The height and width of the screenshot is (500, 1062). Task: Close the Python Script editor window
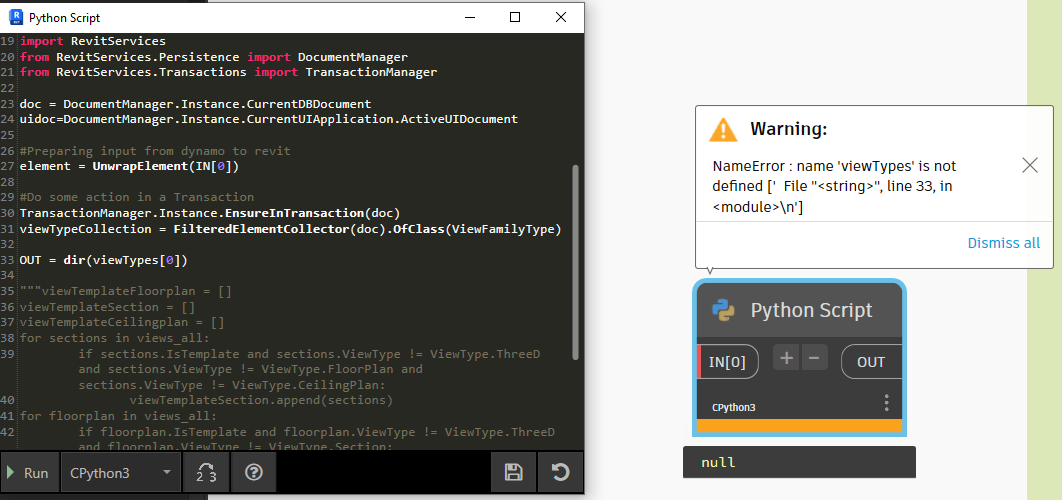561,18
